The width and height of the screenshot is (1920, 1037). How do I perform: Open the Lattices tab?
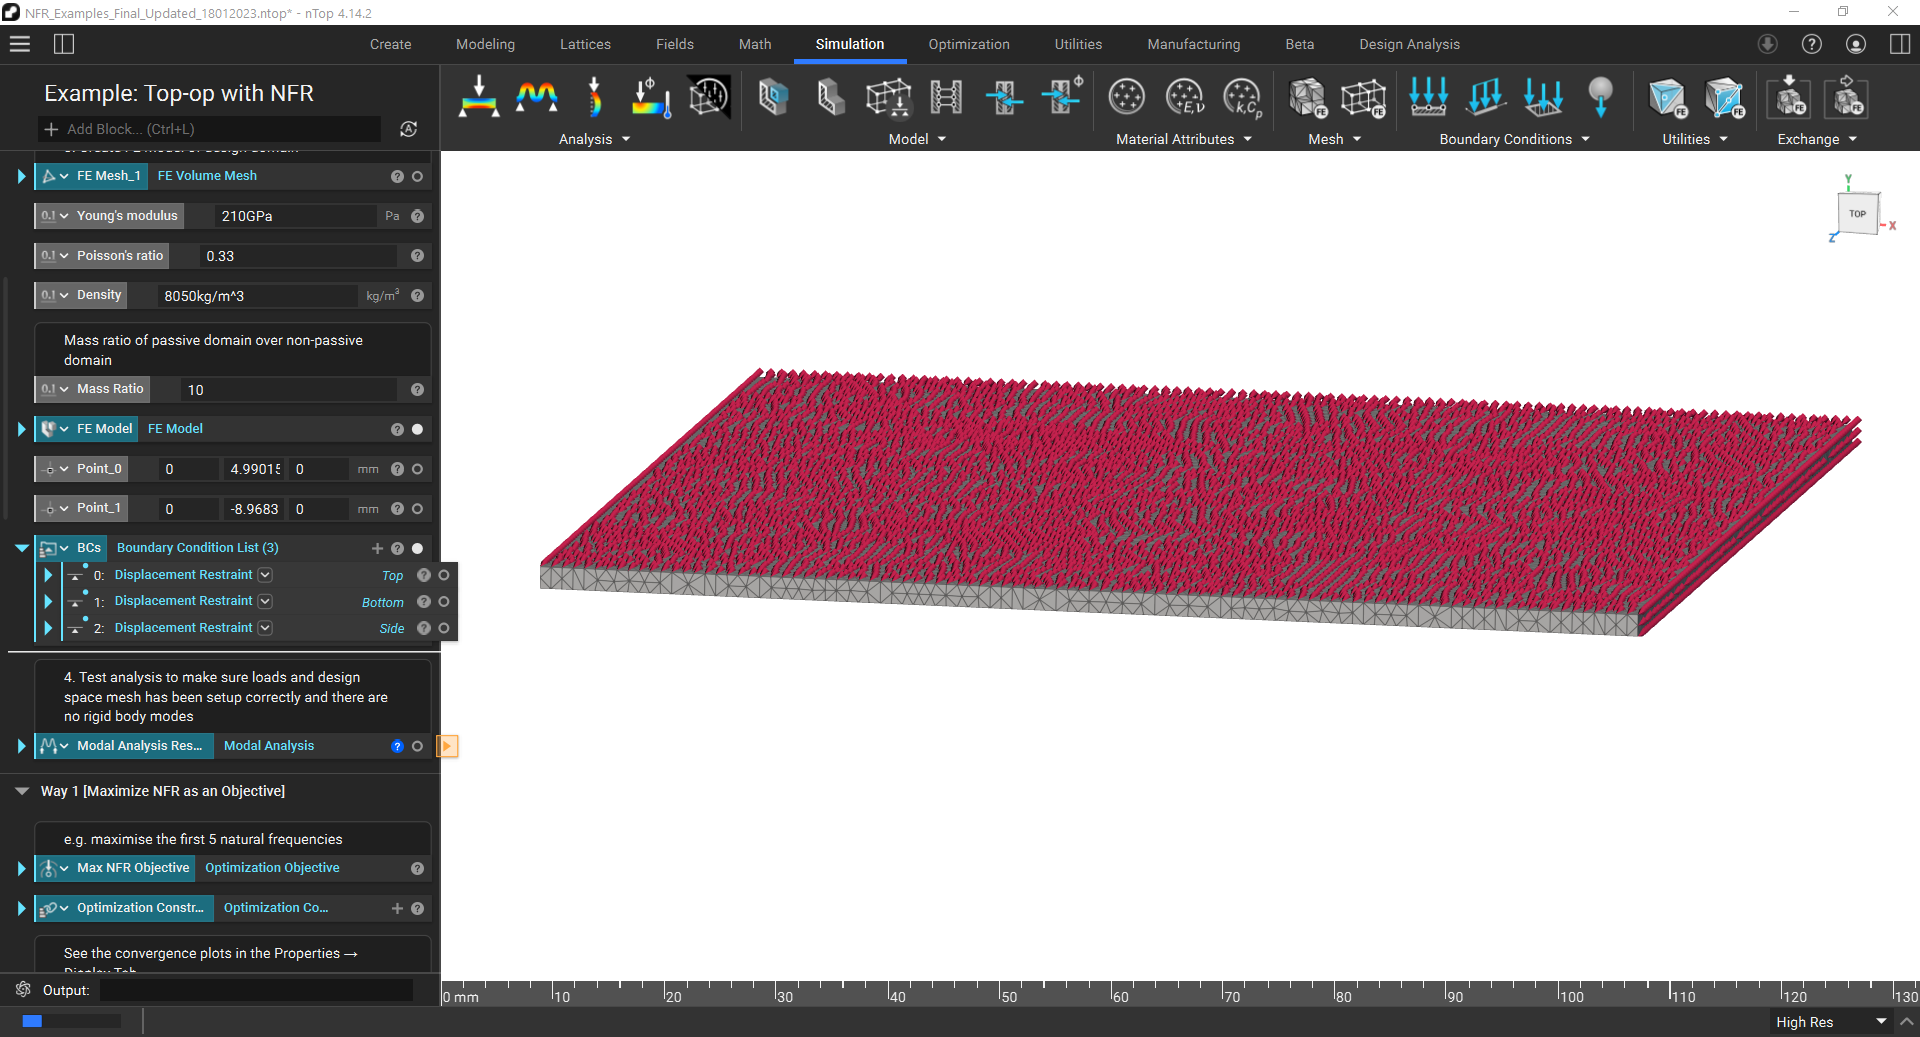tap(585, 44)
